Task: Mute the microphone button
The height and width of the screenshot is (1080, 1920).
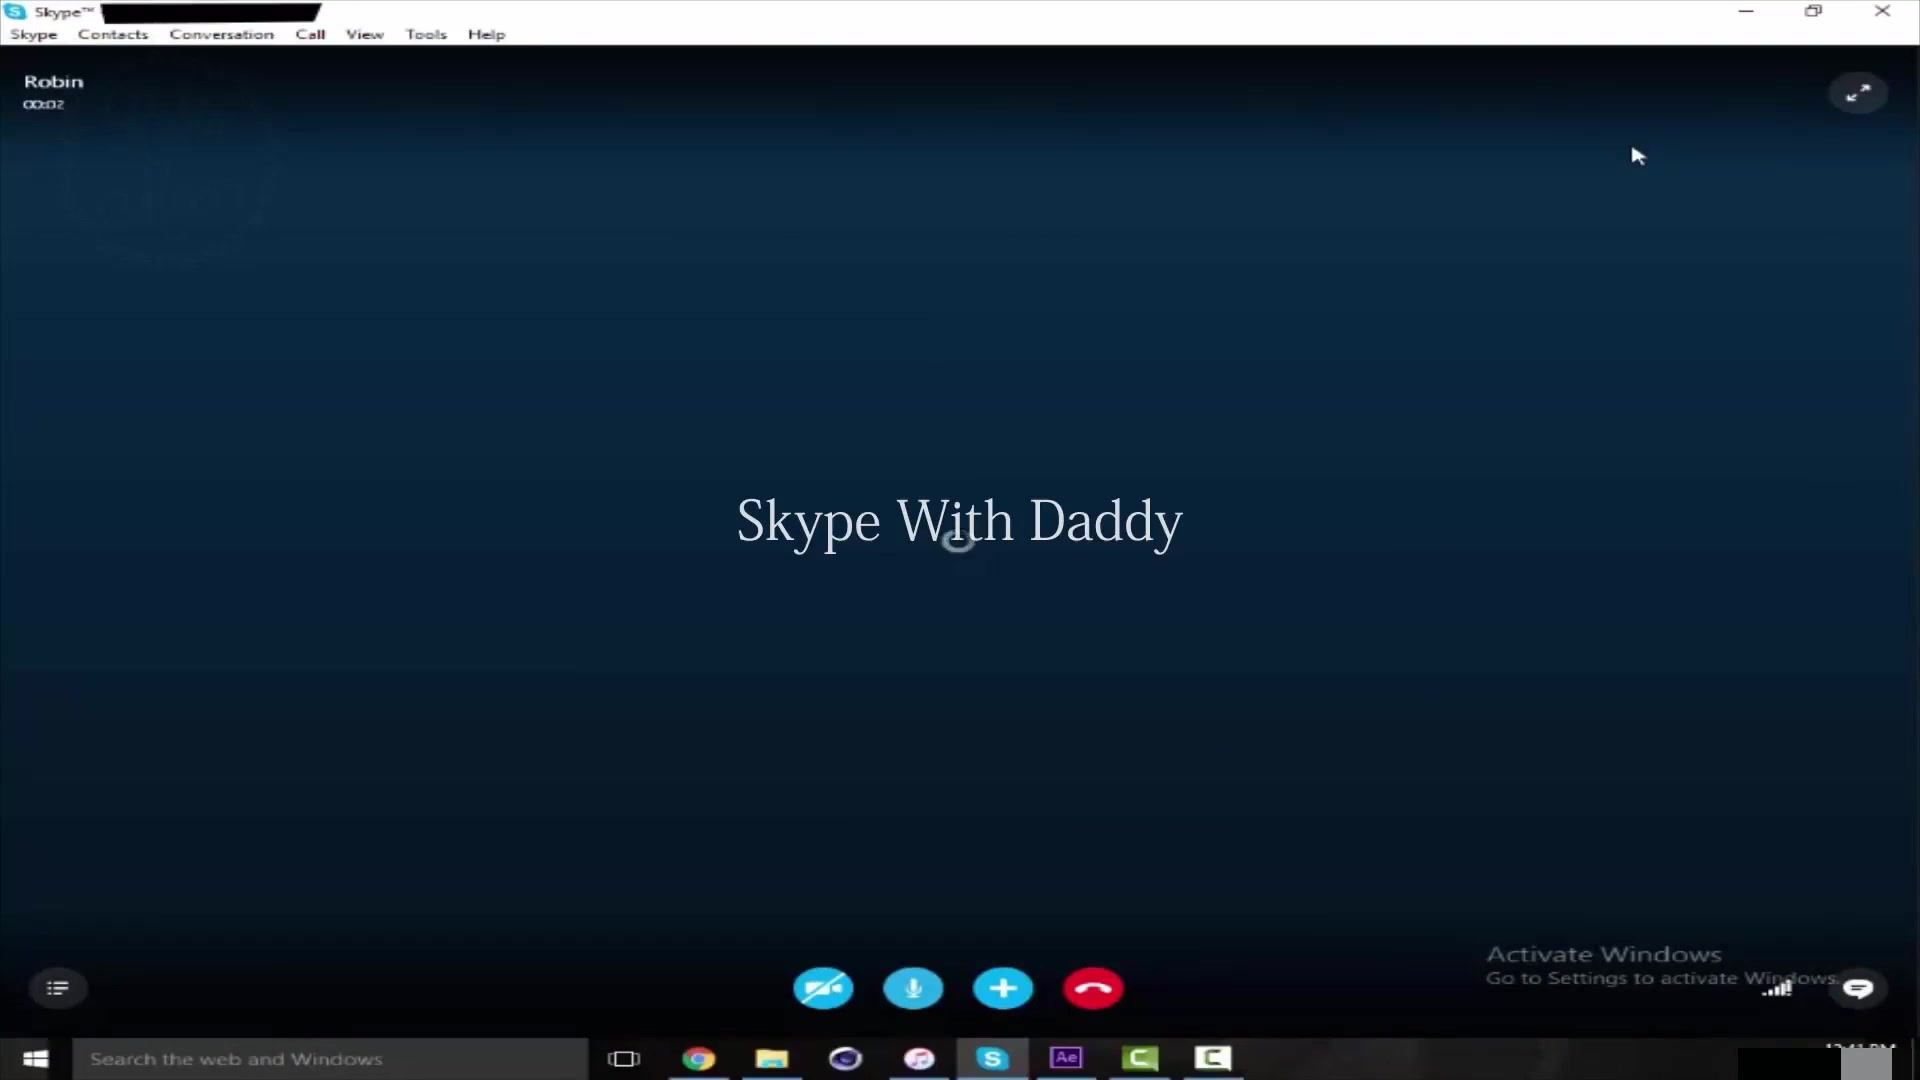Action: tap(913, 989)
